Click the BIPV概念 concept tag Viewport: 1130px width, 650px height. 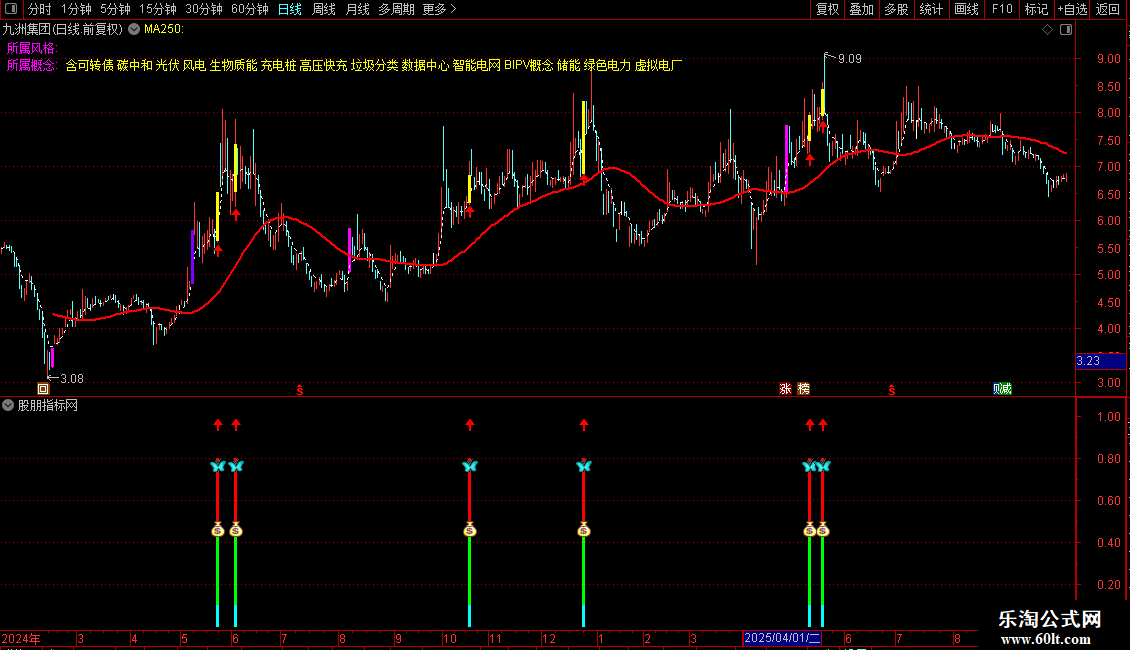coord(528,66)
